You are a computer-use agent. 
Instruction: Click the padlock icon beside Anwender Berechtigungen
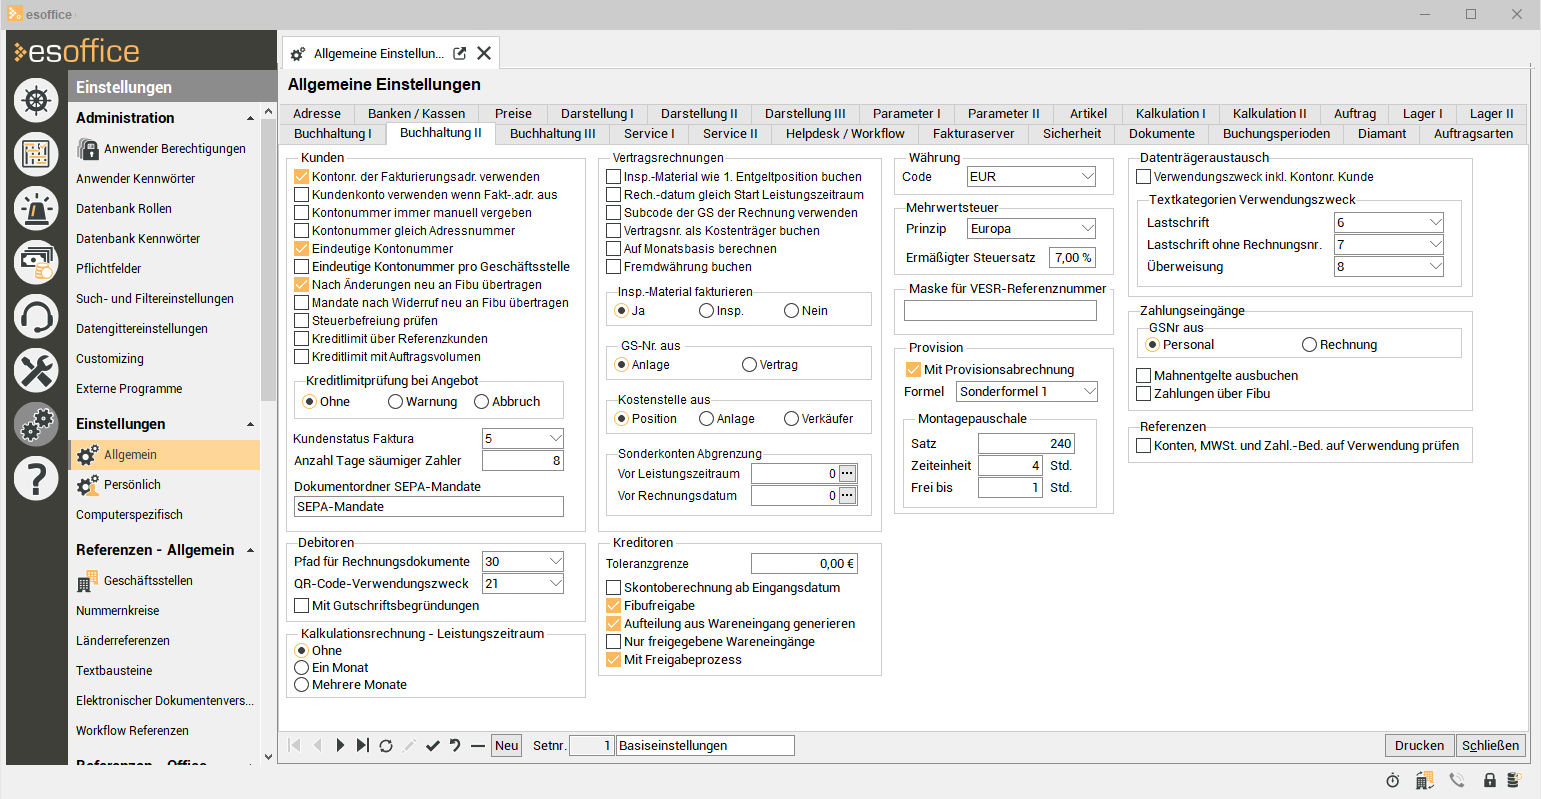[87, 149]
